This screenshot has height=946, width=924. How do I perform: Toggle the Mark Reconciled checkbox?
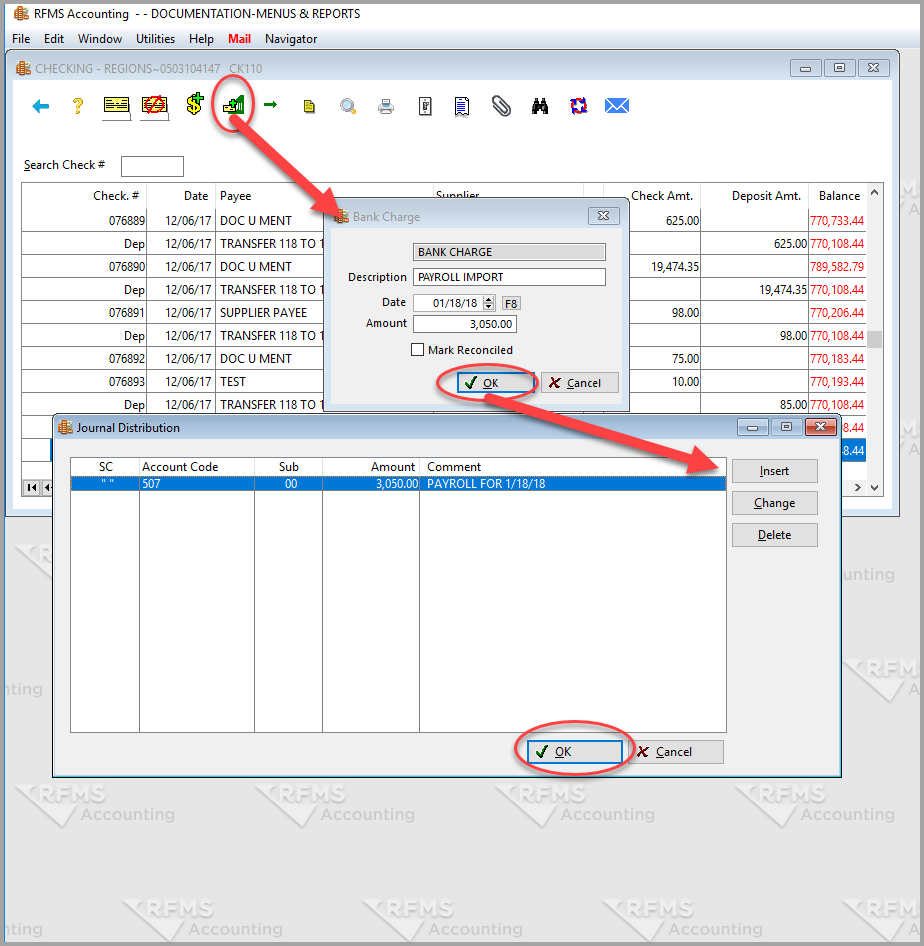coord(417,350)
